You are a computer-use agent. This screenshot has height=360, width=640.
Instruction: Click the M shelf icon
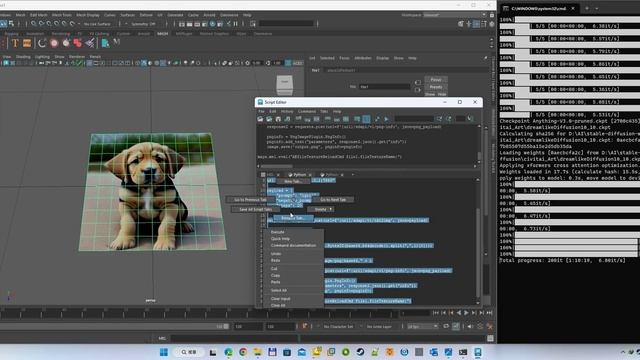coord(117,42)
